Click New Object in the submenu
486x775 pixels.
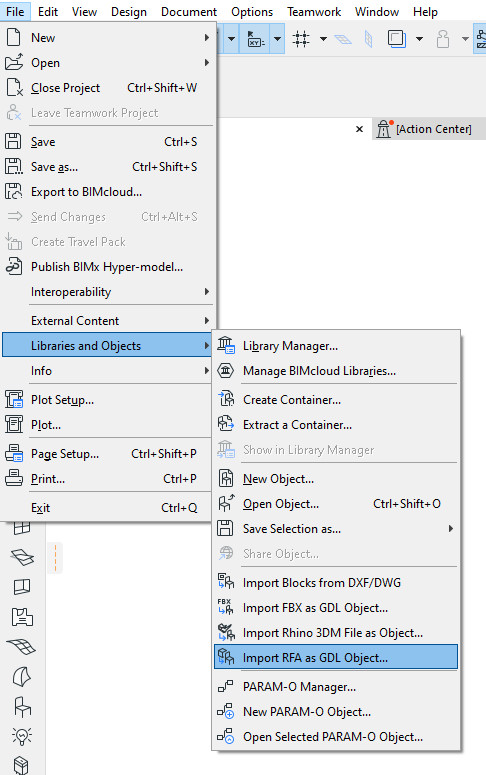[336, 479]
